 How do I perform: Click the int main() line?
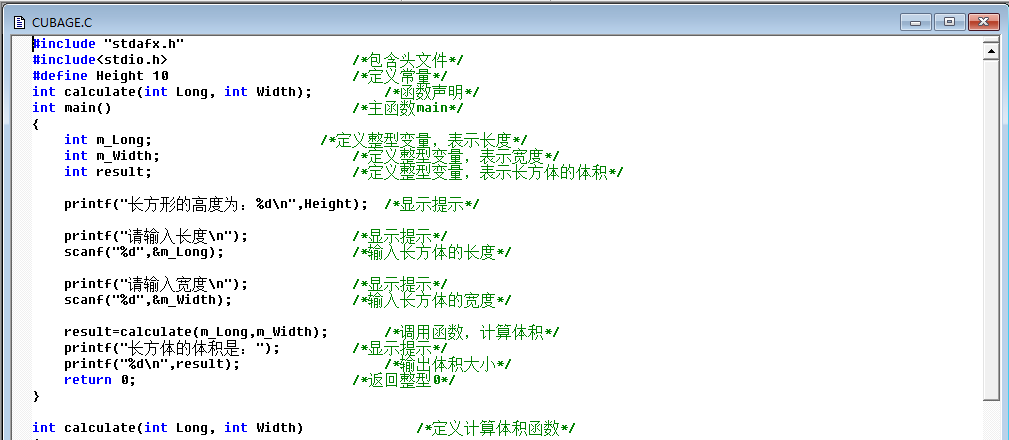pos(72,108)
